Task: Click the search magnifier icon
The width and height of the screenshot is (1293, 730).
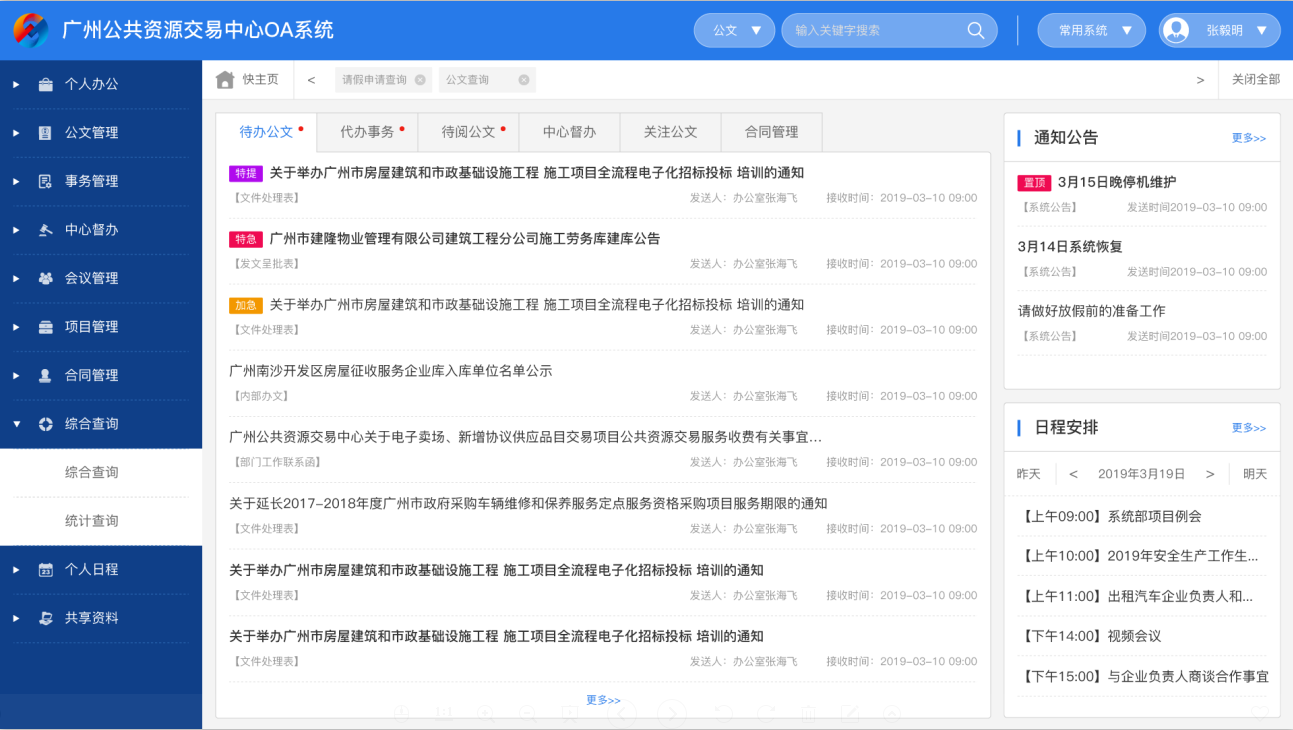Action: [x=974, y=30]
